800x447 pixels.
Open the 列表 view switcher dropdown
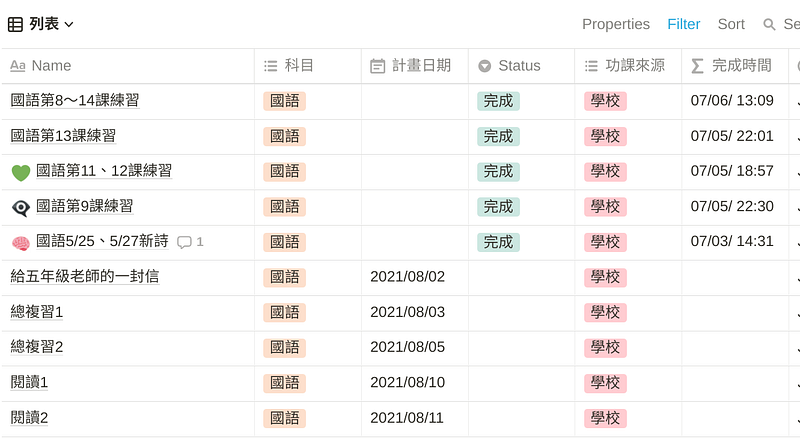point(51,24)
